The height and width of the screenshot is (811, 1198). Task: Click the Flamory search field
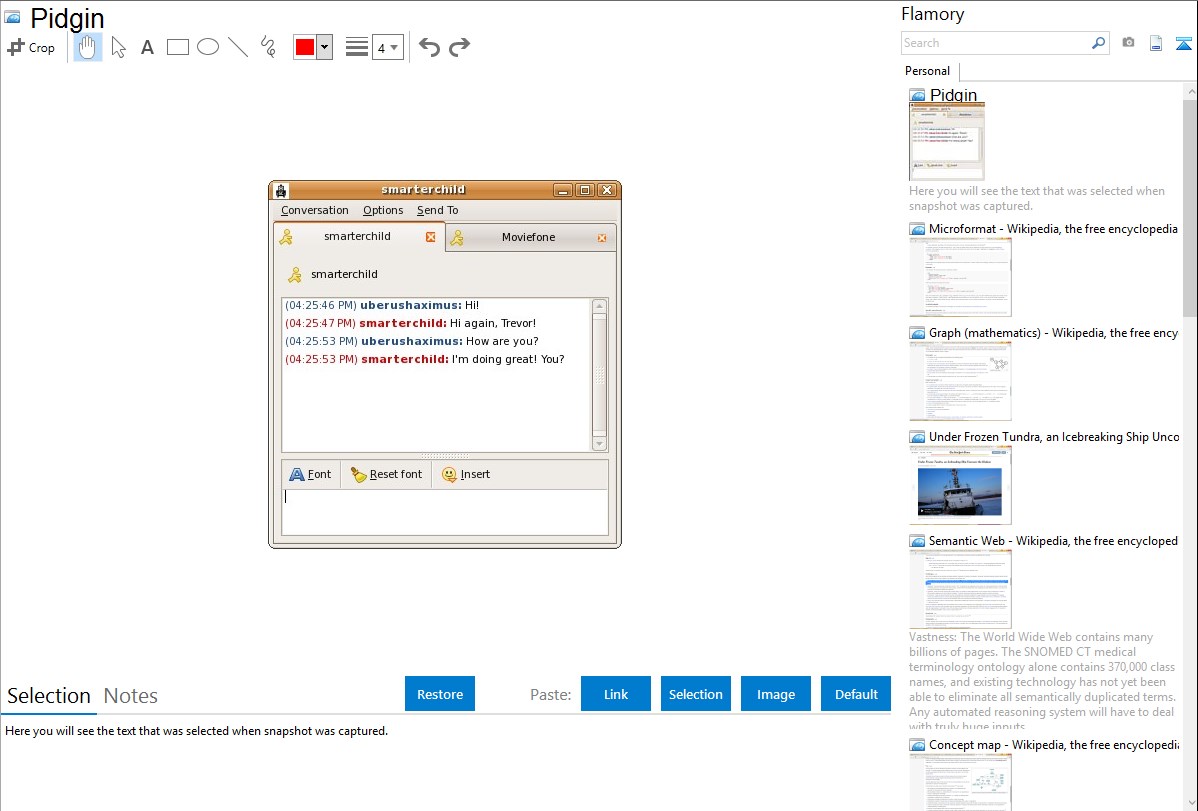coord(996,43)
